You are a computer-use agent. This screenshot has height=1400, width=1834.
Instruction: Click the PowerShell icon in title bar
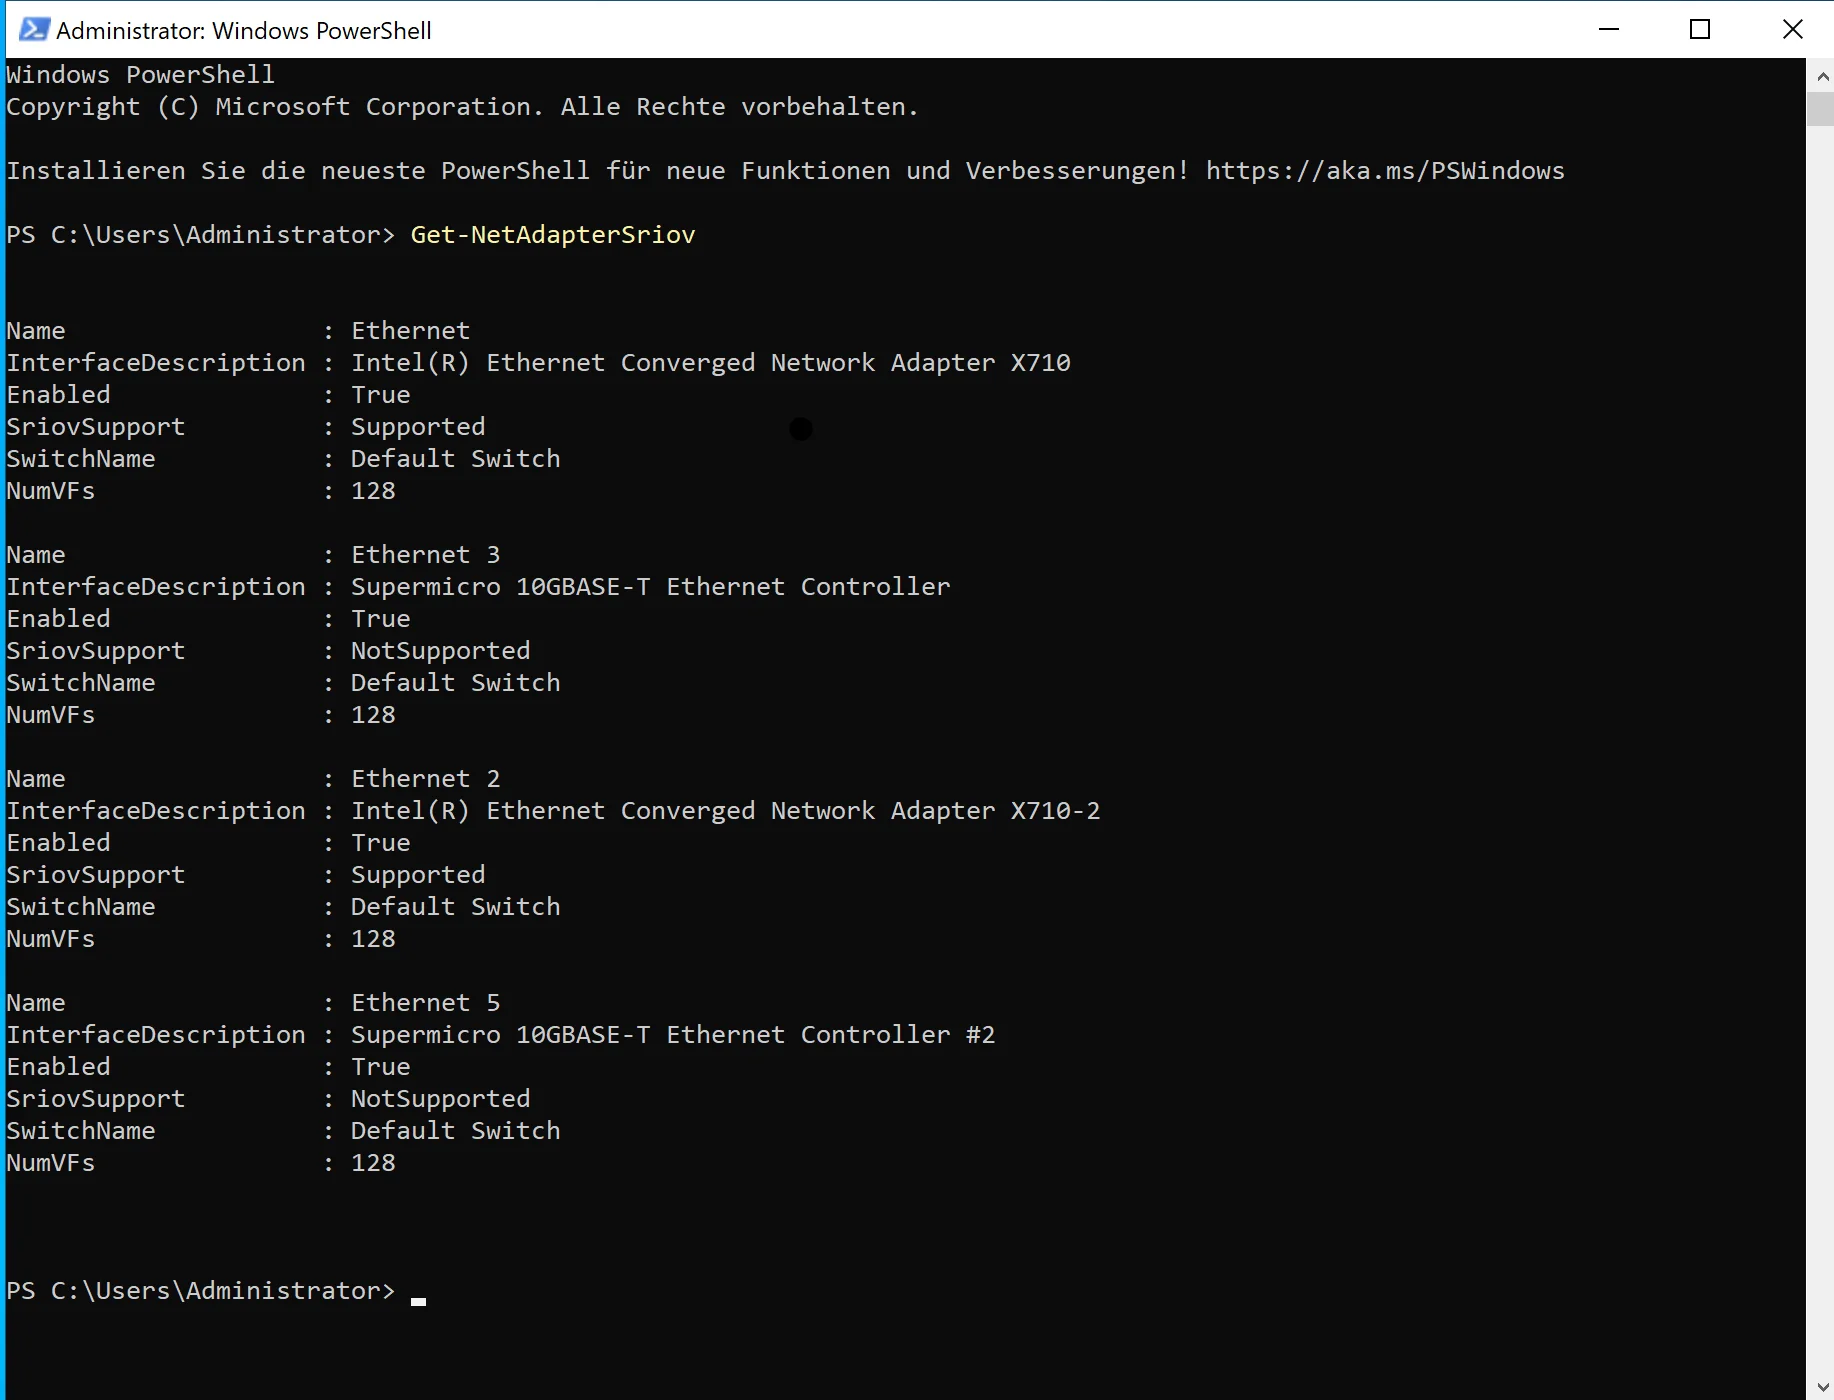(34, 30)
